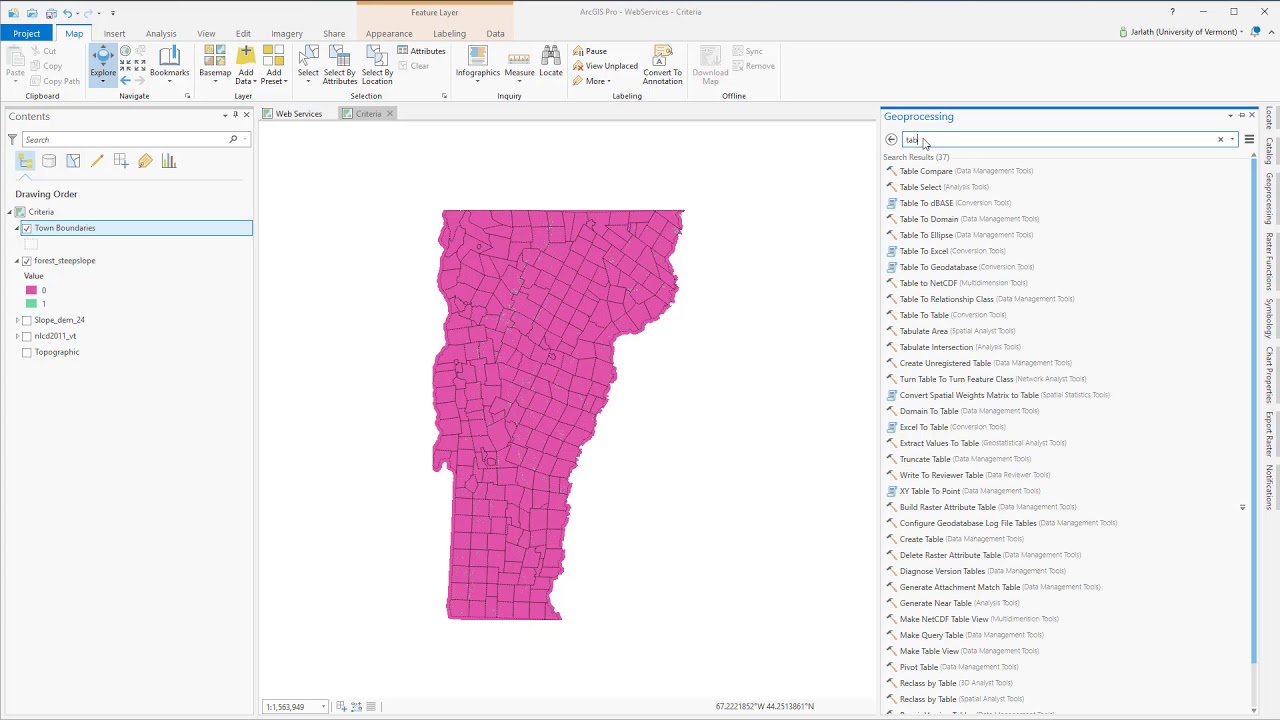
Task: Collapse the Town Boundaries layer
Action: [17, 228]
